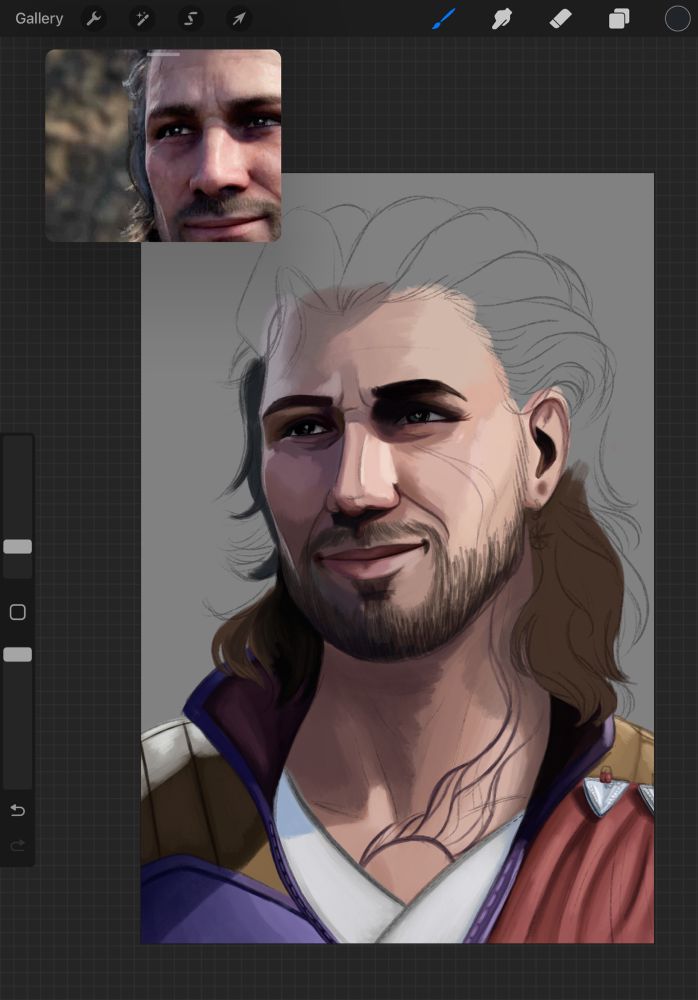Image resolution: width=698 pixels, height=1000 pixels.
Task: Select the Brush tool
Action: point(443,18)
